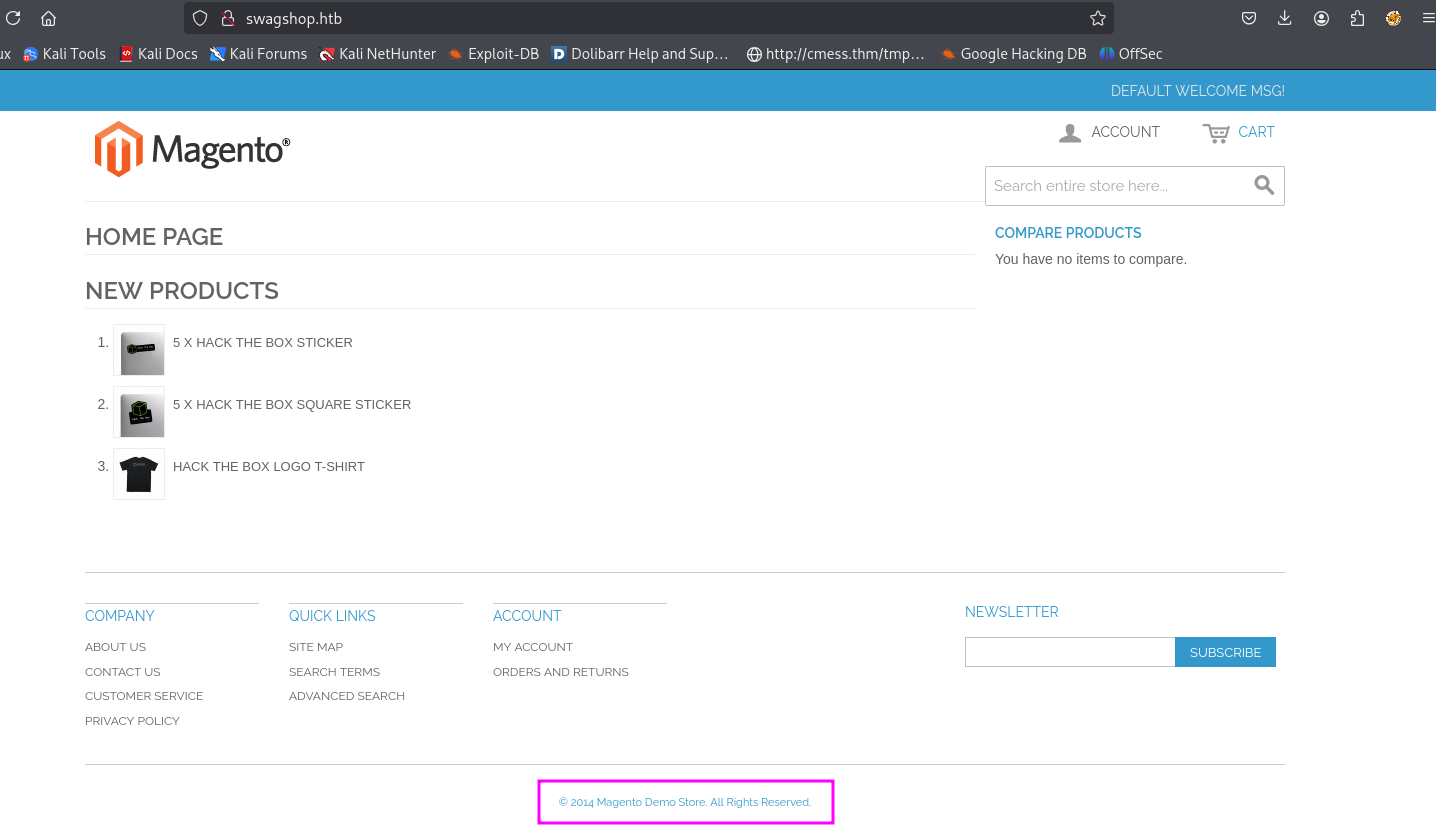
Task: Open the ACCOUNT menu in the header
Action: pyautogui.click(x=1109, y=132)
